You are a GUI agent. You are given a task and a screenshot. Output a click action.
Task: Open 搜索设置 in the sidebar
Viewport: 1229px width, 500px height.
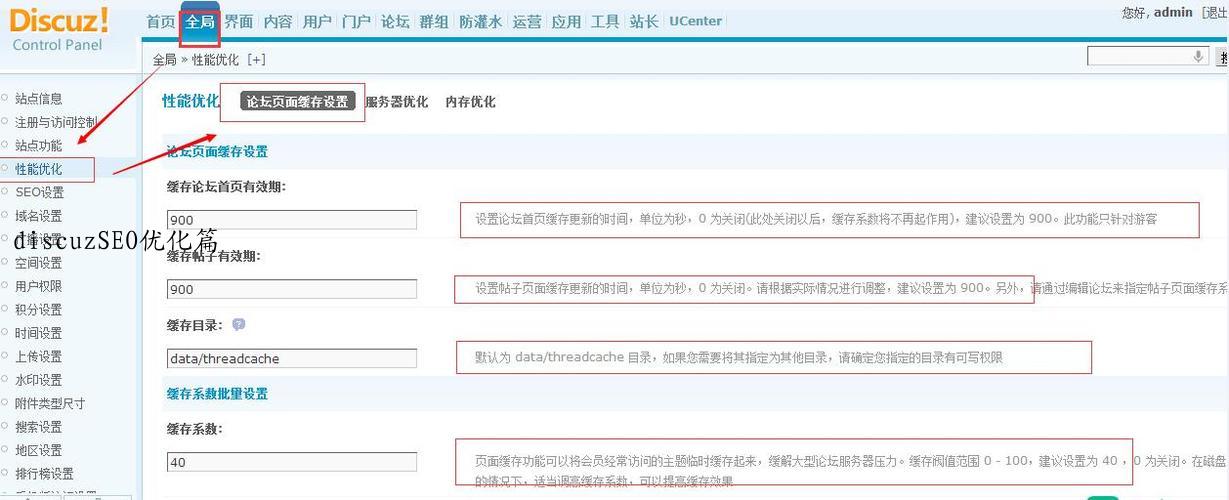(x=39, y=427)
